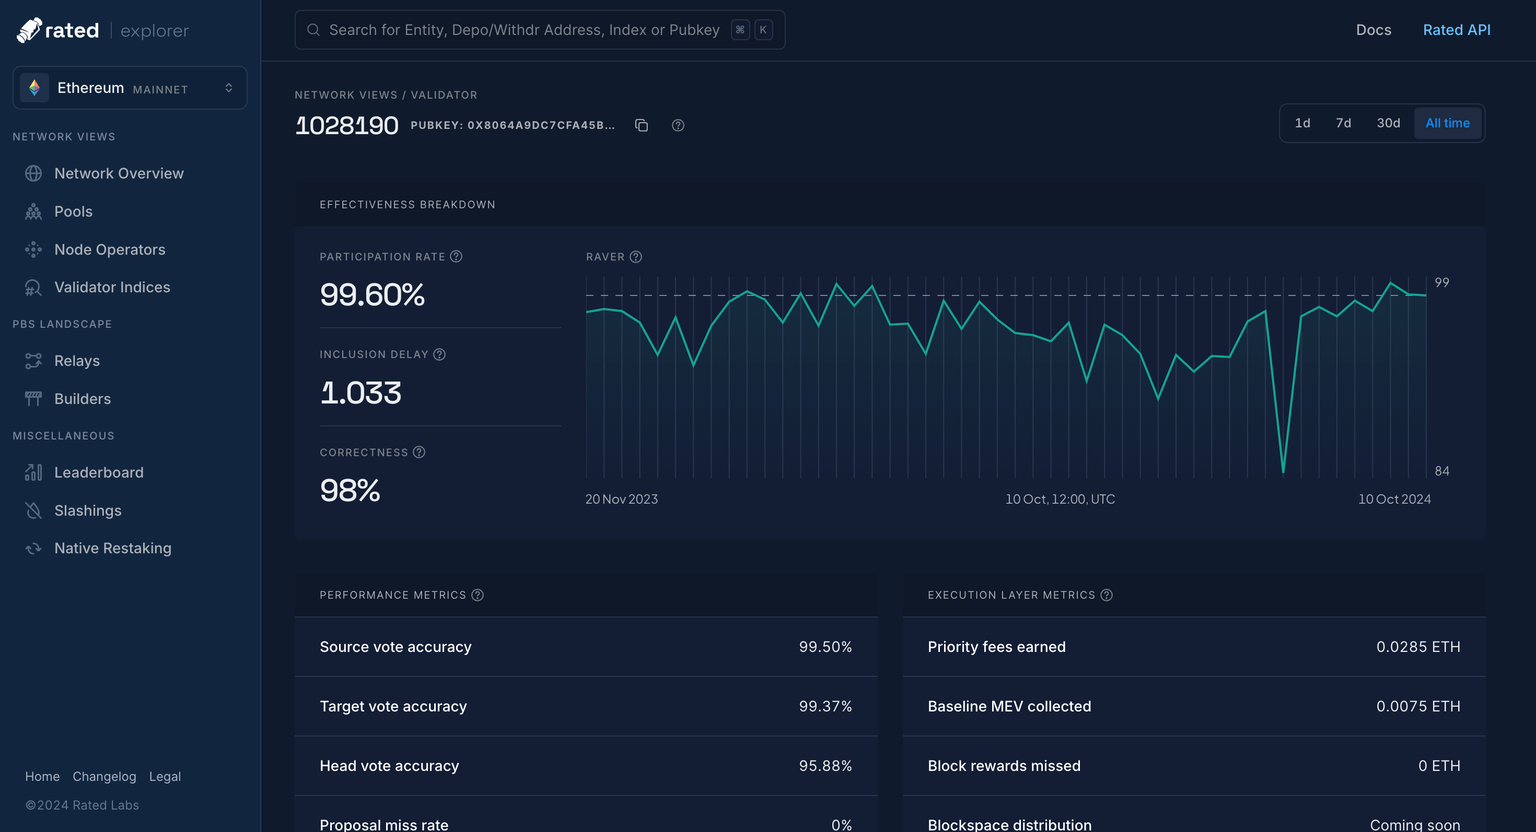Click the Baseline MEV collected row
The image size is (1536, 832).
tap(1194, 706)
